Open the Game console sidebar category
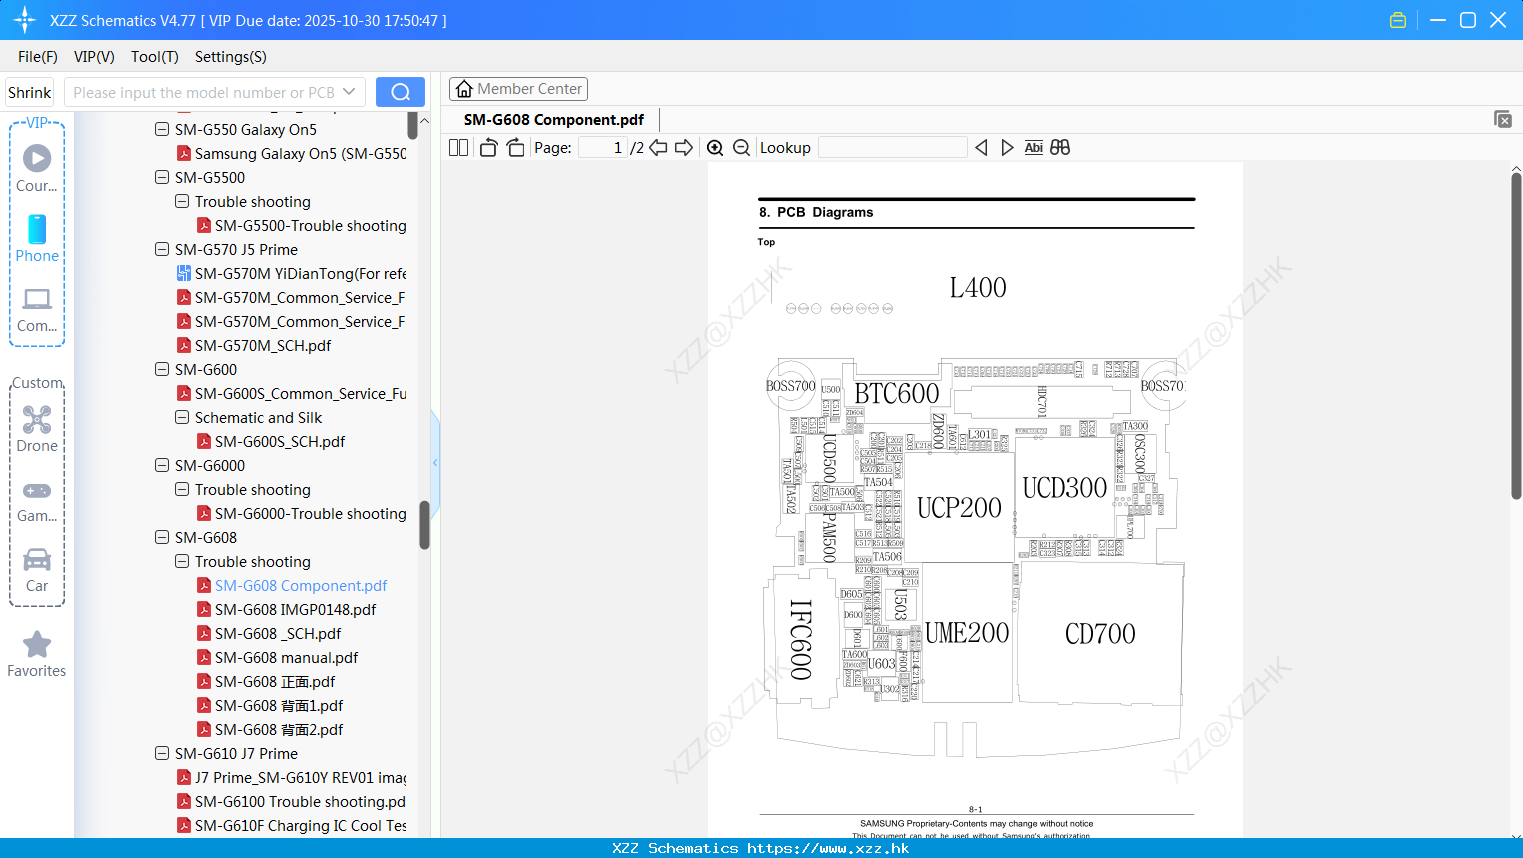The width and height of the screenshot is (1523, 858). (x=37, y=500)
